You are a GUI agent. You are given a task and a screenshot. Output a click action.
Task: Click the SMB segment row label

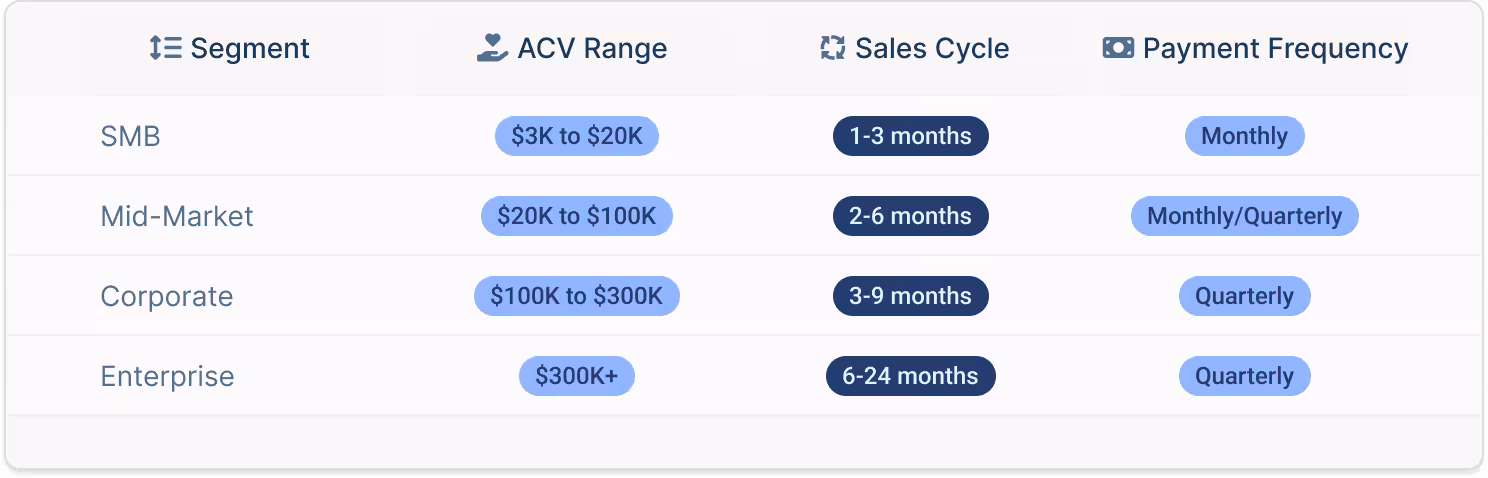click(x=130, y=136)
